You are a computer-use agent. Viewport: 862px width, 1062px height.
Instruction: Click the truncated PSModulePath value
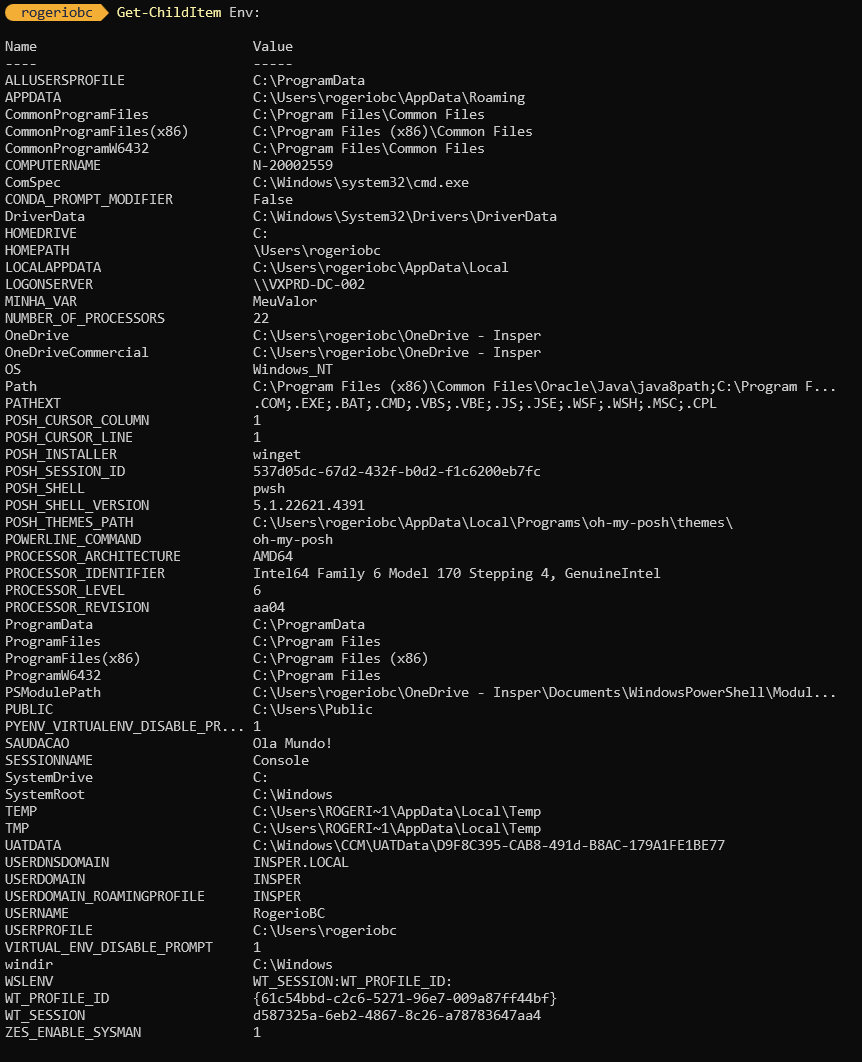point(544,693)
